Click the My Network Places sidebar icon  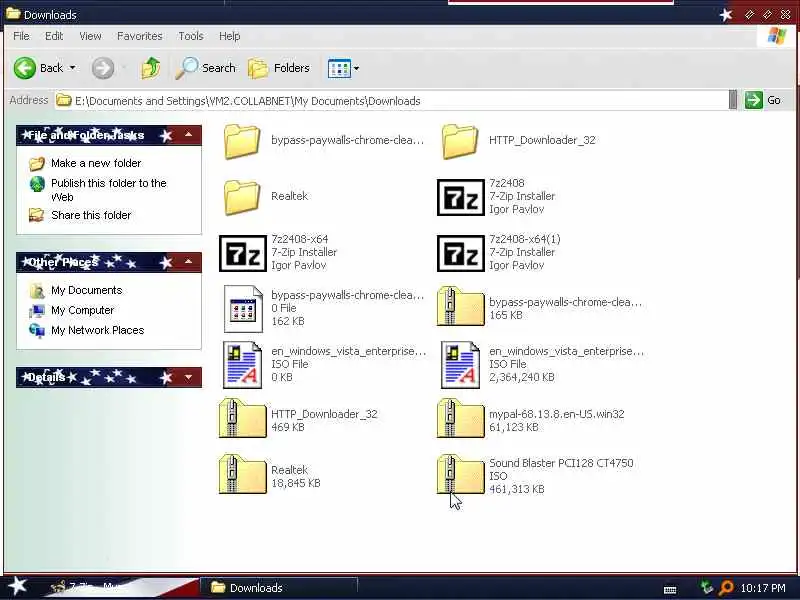pyautogui.click(x=37, y=331)
